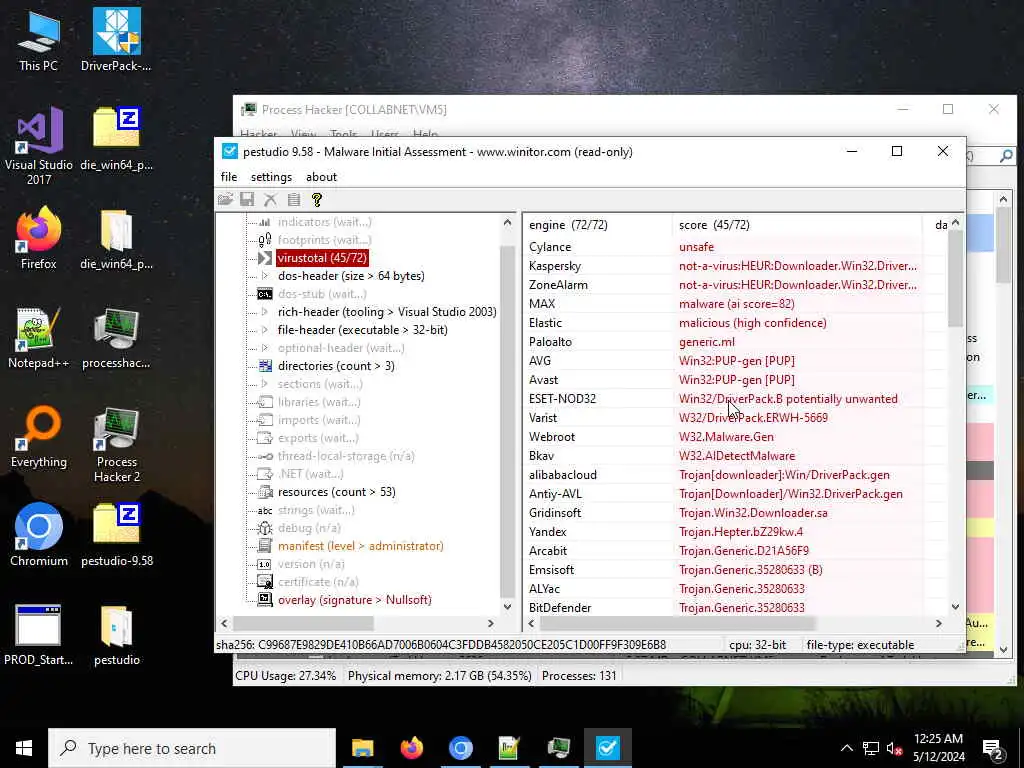Click the certificate node icon
Viewport: 1024px width, 768px height.
point(264,582)
